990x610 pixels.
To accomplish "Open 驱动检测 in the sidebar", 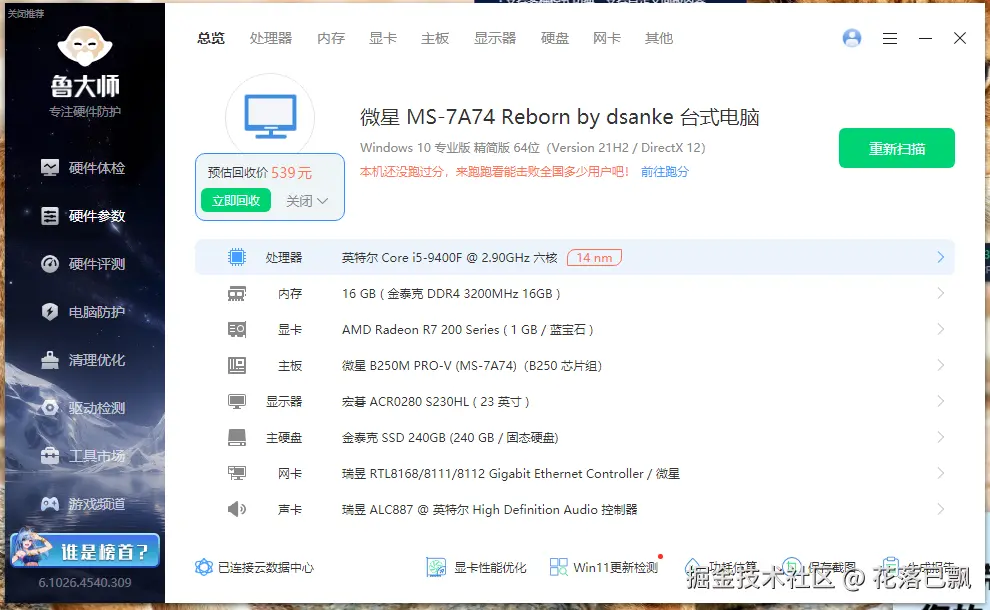I will click(x=83, y=408).
